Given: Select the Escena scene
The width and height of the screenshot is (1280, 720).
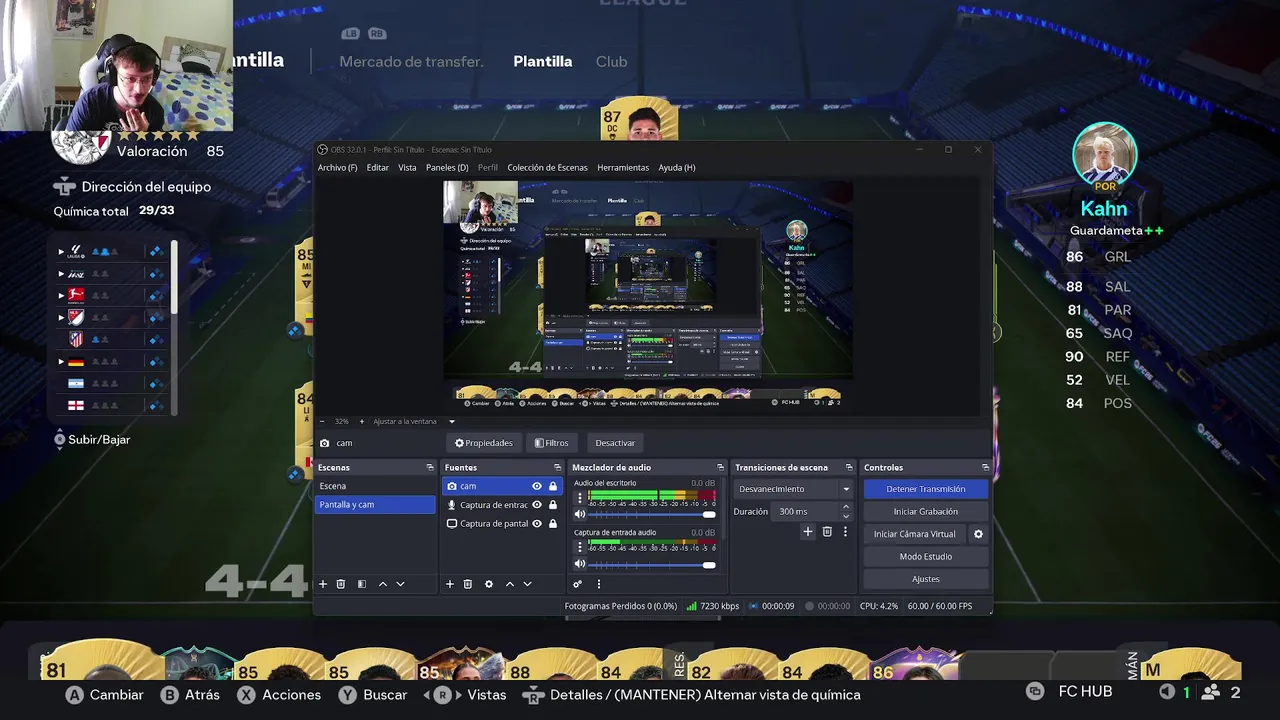Looking at the screenshot, I should (x=375, y=486).
